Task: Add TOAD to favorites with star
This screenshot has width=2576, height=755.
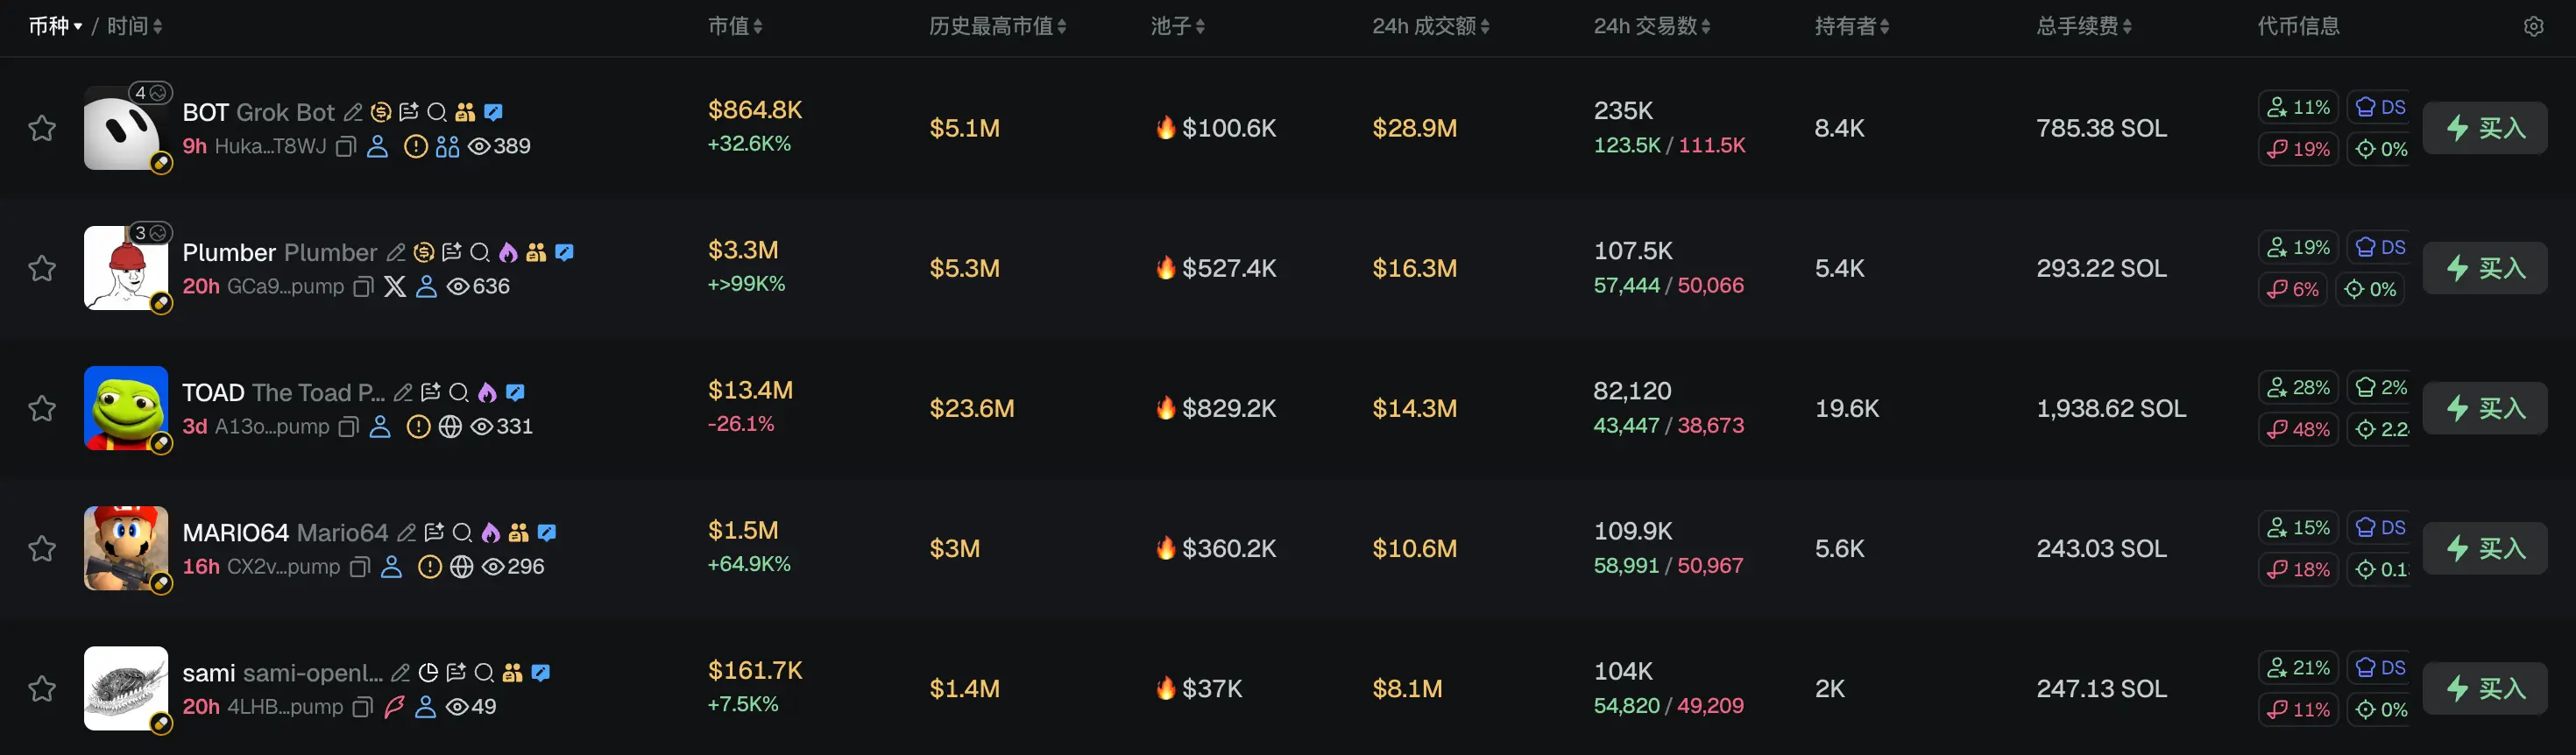Action: pyautogui.click(x=42, y=408)
